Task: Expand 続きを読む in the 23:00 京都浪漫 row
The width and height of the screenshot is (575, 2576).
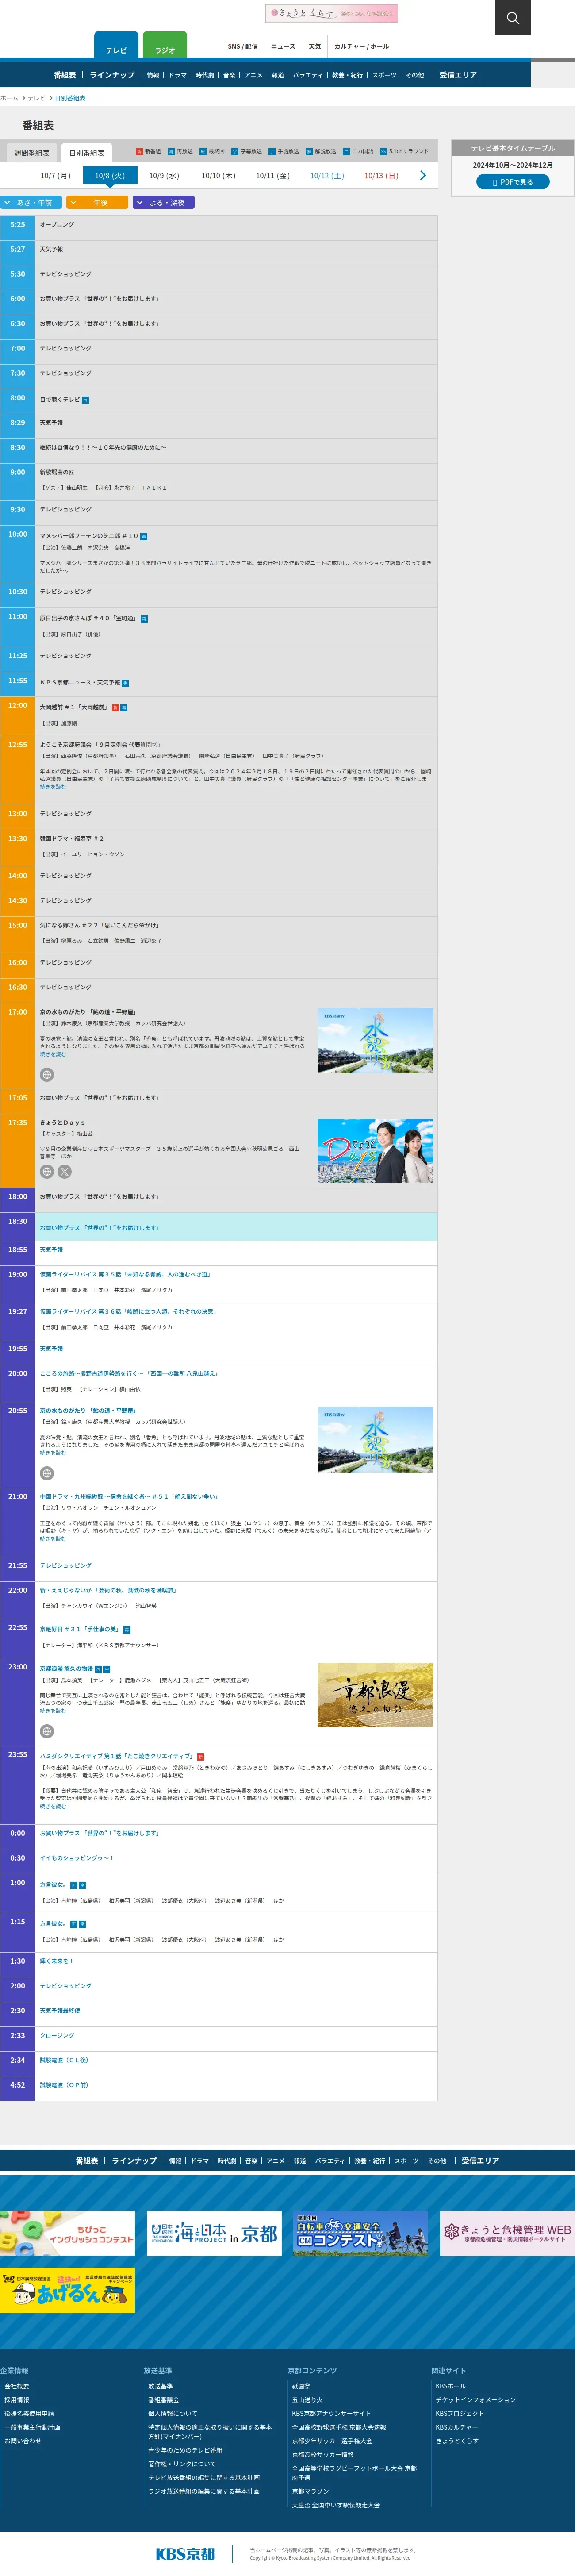Action: point(53,1711)
